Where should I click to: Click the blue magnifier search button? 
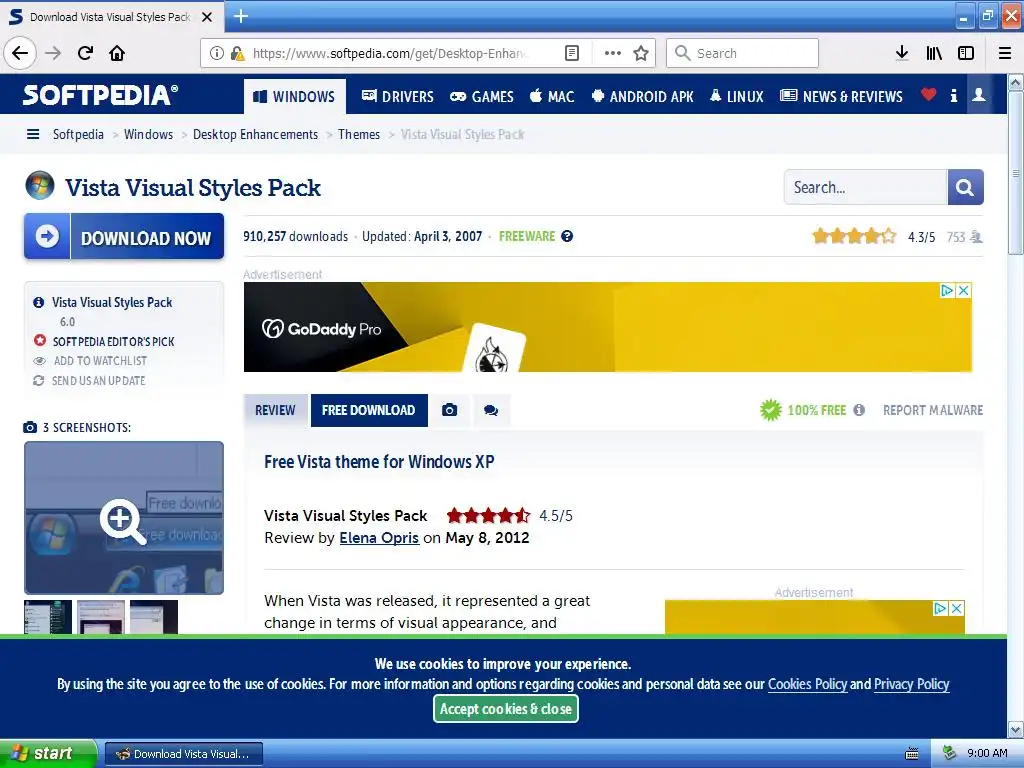coord(965,187)
